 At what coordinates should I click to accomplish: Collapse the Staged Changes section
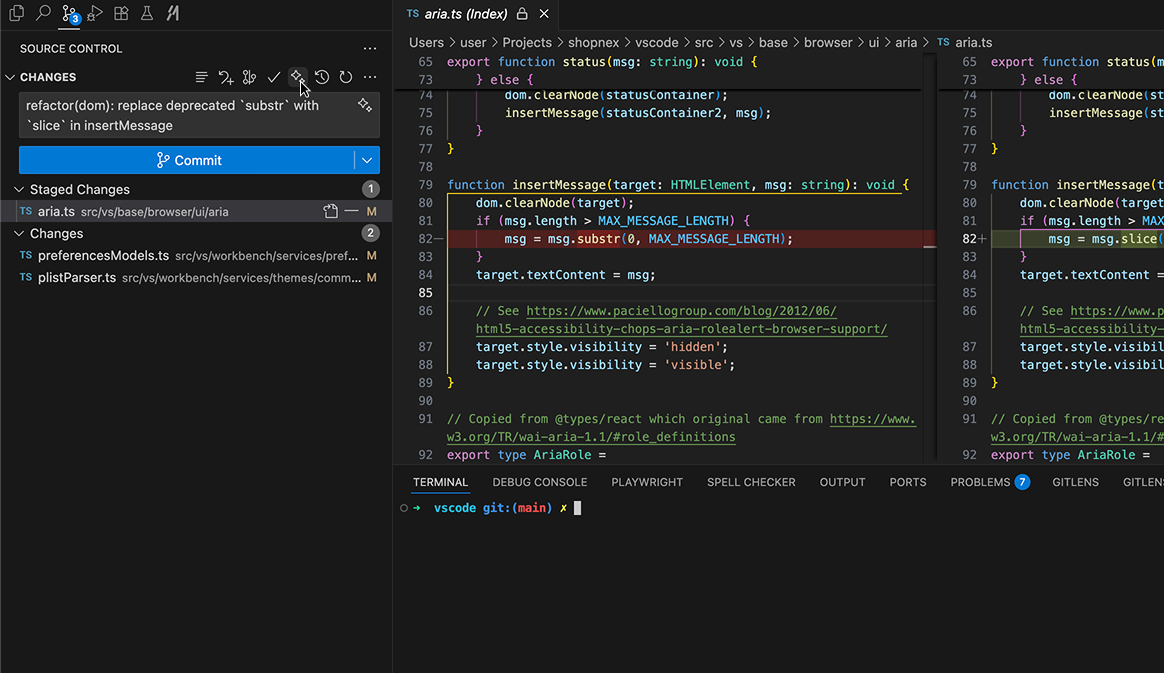point(20,189)
